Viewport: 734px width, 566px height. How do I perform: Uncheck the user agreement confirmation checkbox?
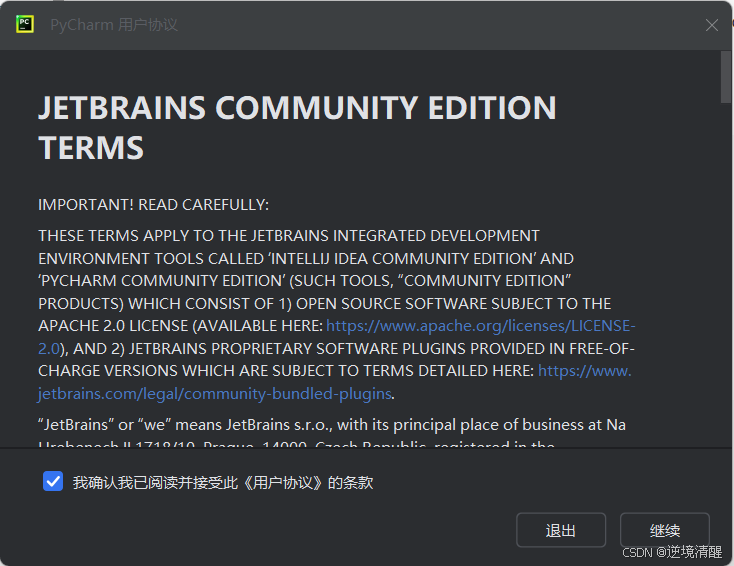point(53,481)
